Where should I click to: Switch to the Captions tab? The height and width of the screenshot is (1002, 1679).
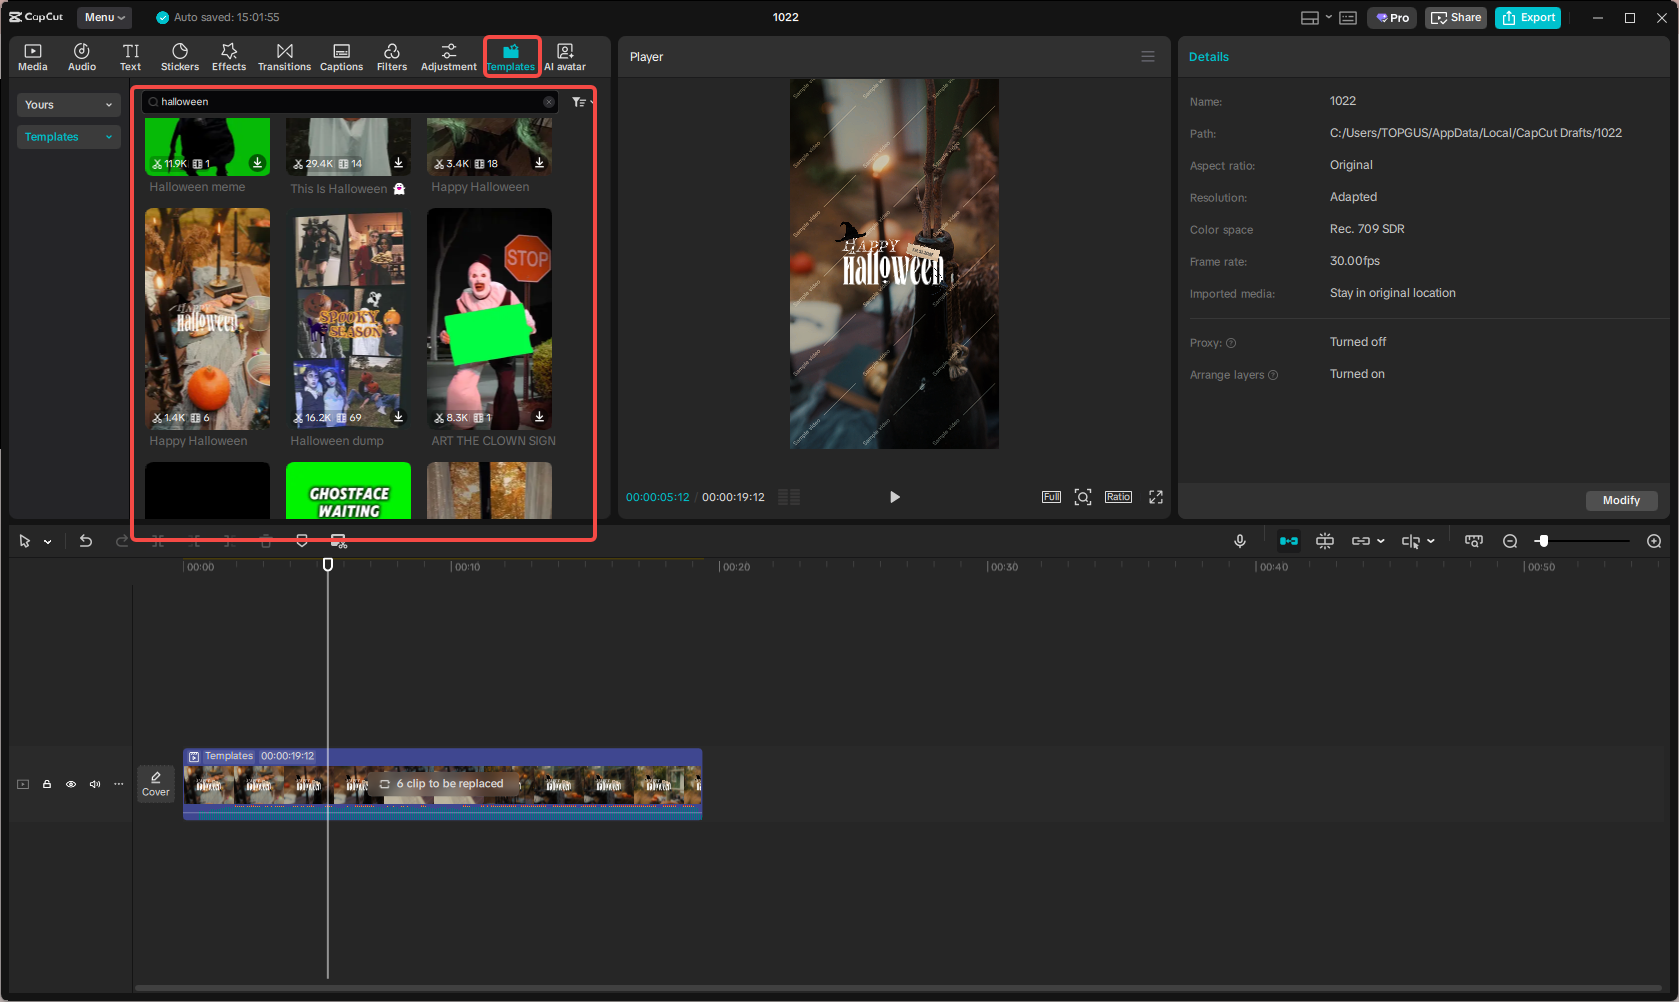point(341,56)
